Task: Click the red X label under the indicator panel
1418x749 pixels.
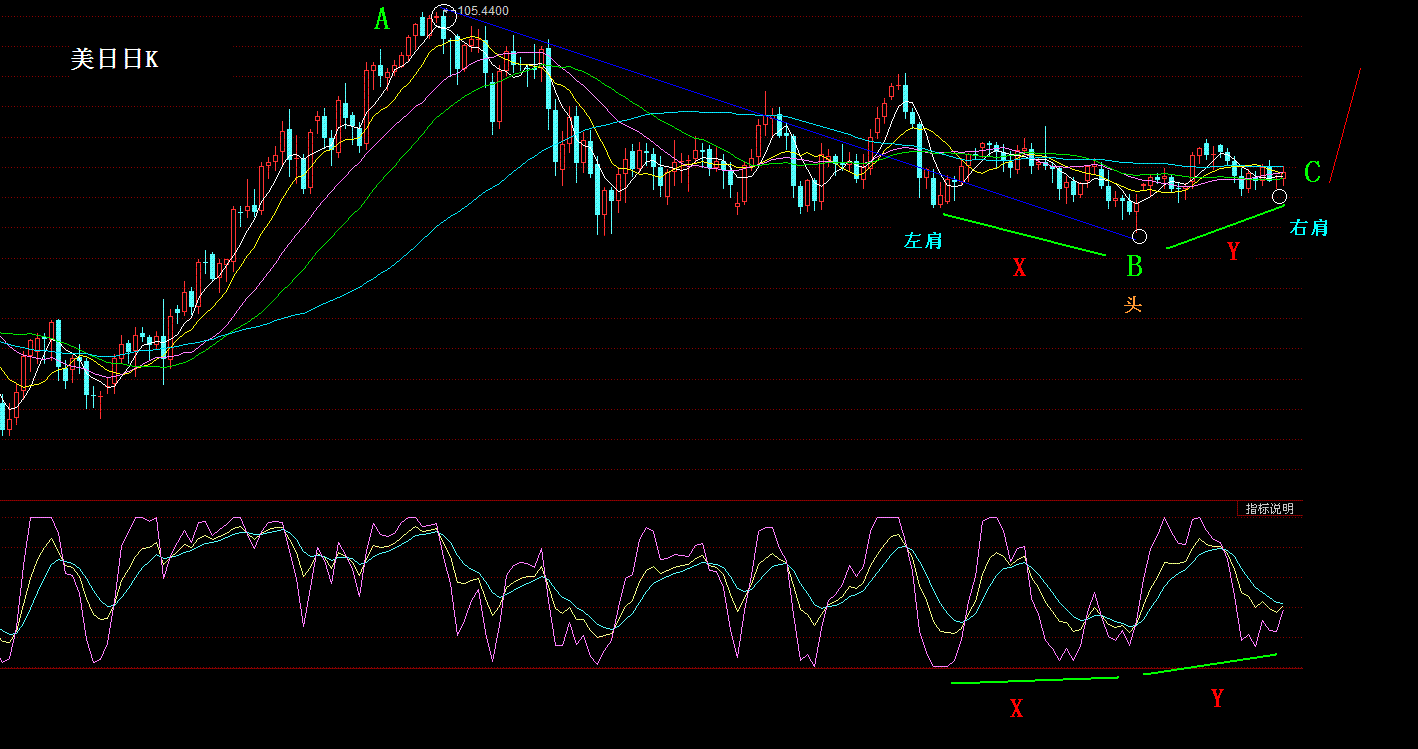Action: coord(1017,710)
